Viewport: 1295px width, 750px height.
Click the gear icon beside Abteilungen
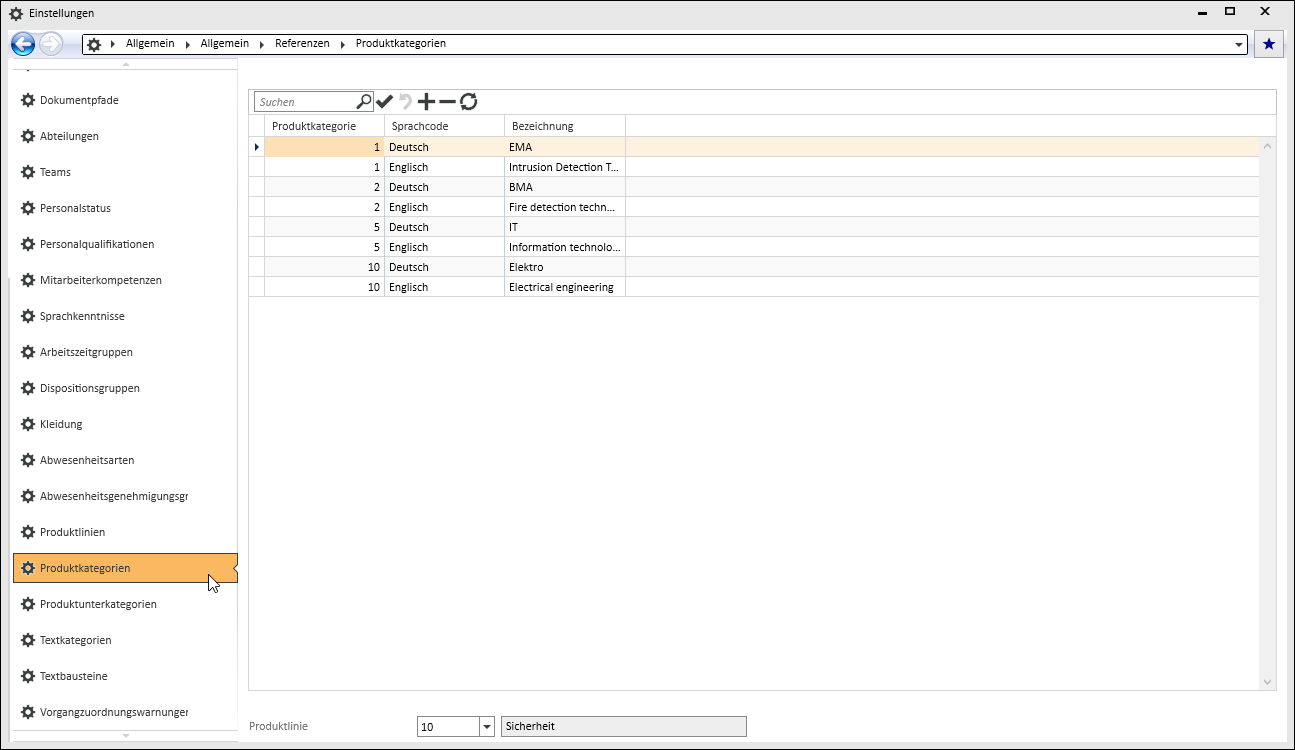[x=28, y=136]
